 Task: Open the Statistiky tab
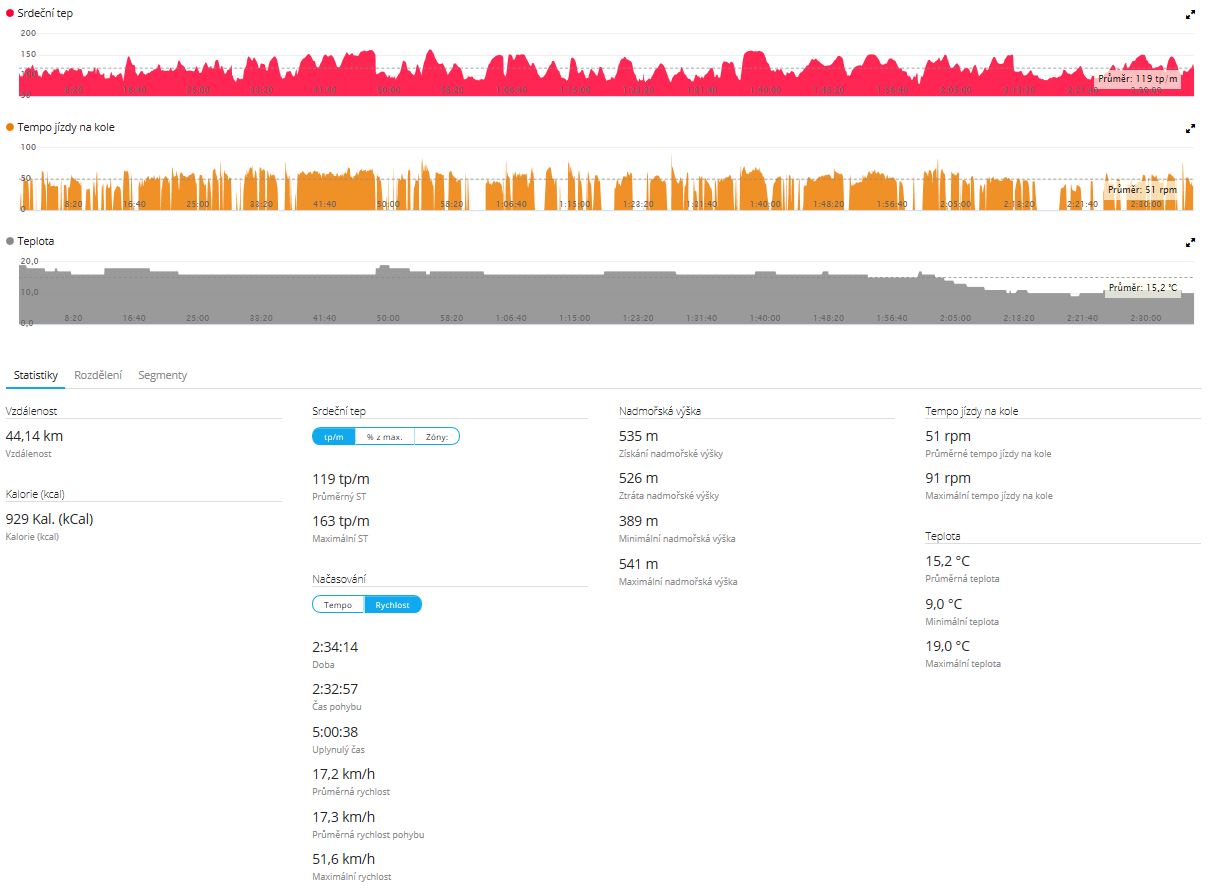tap(35, 375)
